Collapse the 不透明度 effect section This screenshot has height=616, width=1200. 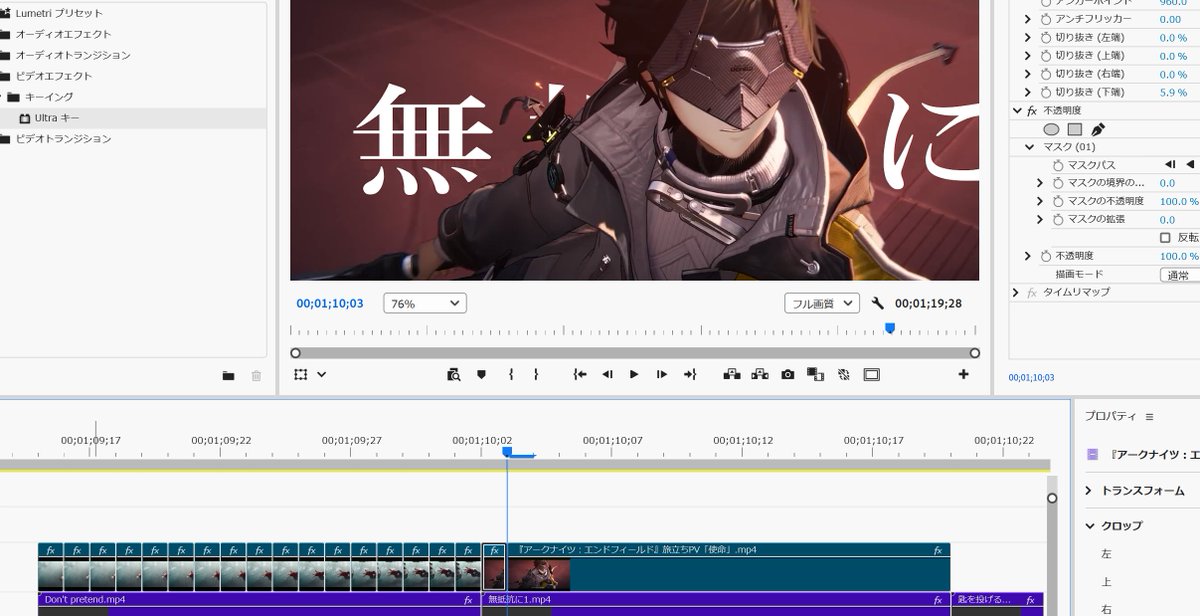[x=1017, y=111]
